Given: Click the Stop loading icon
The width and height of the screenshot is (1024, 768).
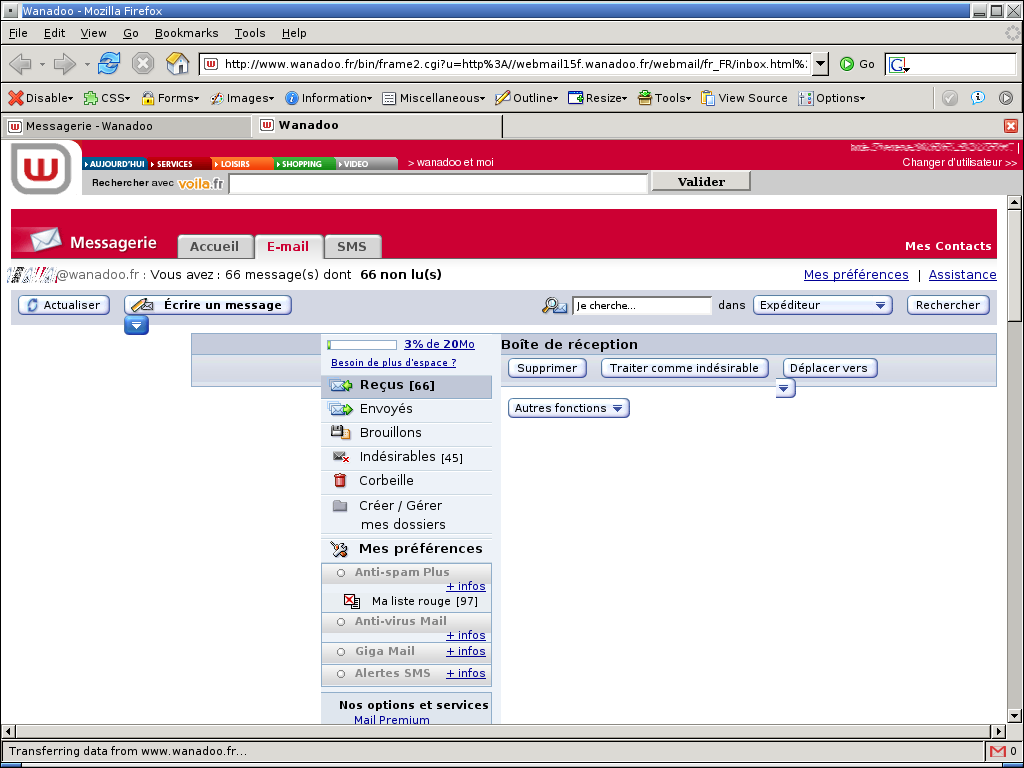Looking at the screenshot, I should tap(142, 63).
